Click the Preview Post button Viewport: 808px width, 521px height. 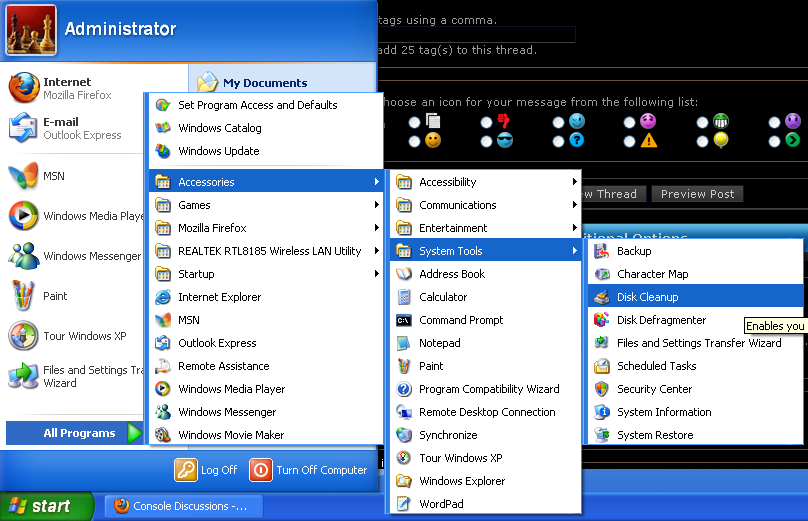point(697,194)
